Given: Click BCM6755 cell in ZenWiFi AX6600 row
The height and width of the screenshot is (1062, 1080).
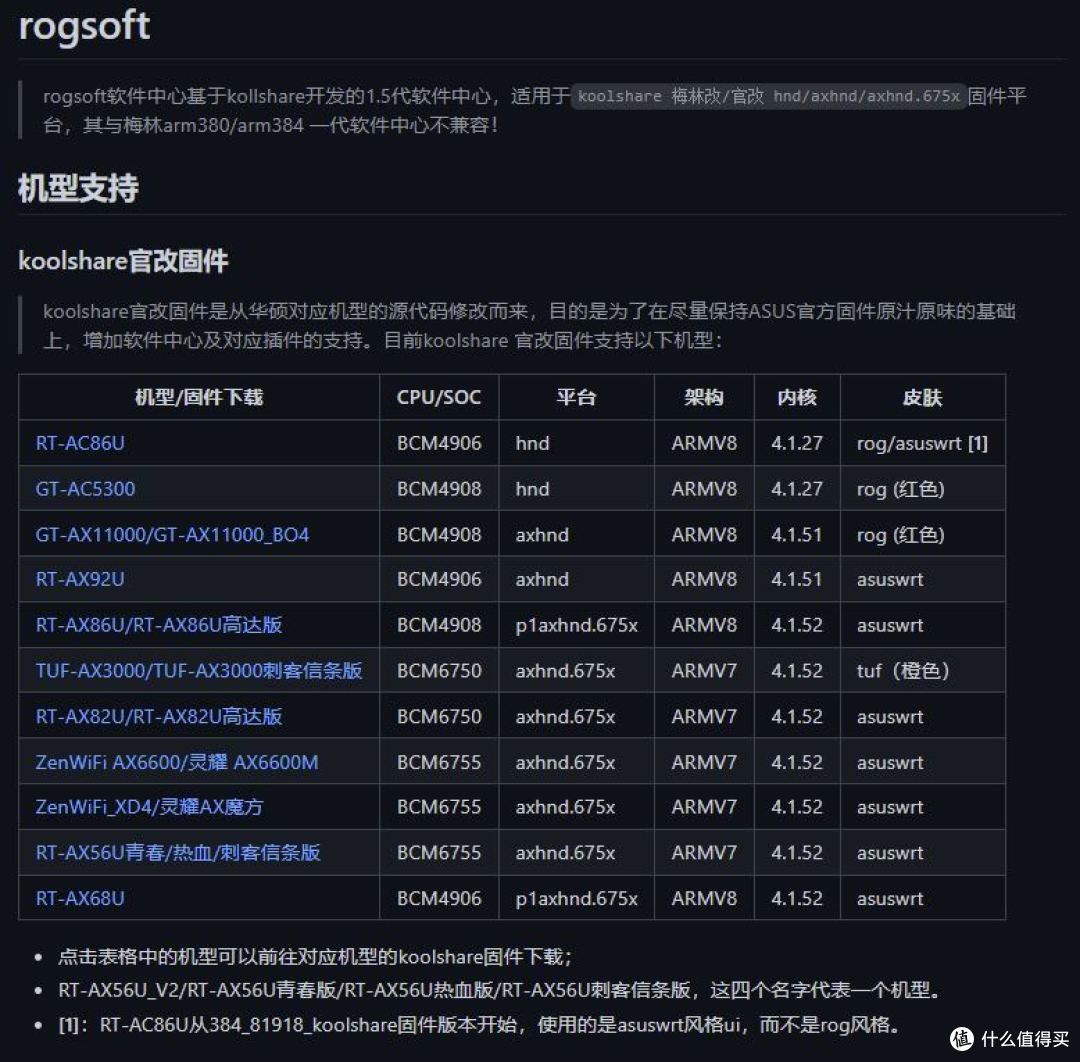Looking at the screenshot, I should (x=439, y=762).
